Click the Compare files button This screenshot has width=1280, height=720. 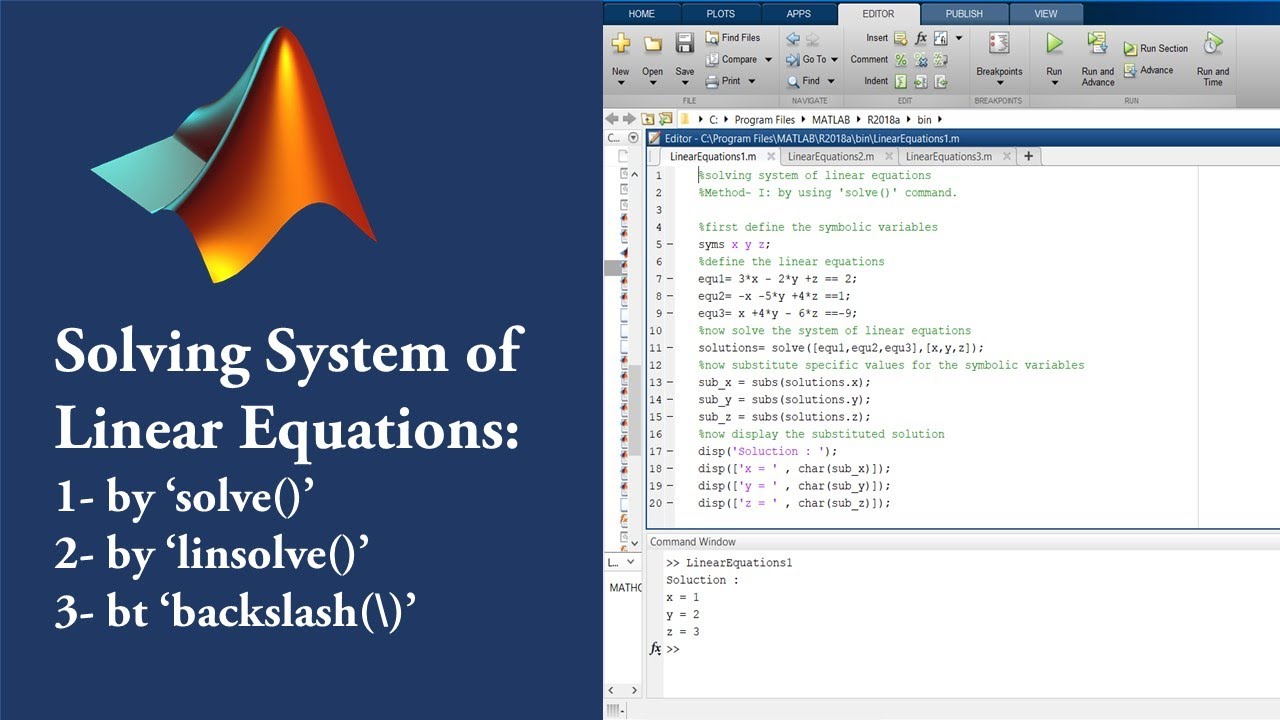(x=732, y=59)
